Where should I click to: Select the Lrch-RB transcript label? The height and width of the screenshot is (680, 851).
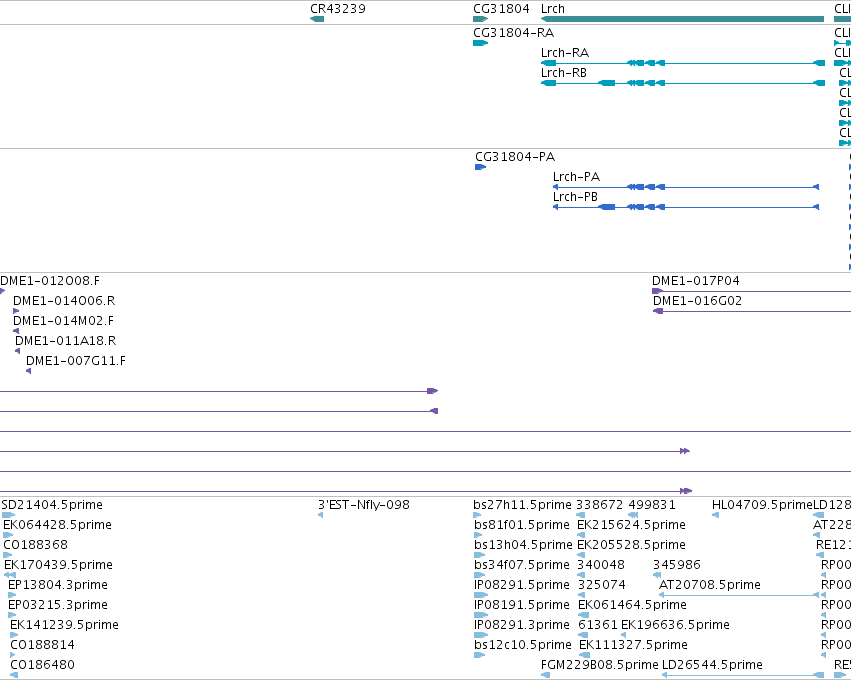[563, 73]
